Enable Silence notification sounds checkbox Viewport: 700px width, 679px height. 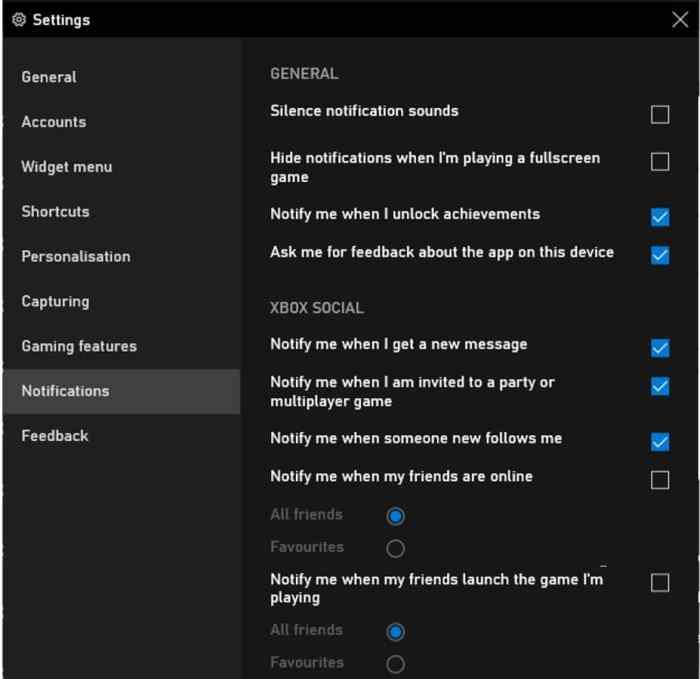[659, 115]
